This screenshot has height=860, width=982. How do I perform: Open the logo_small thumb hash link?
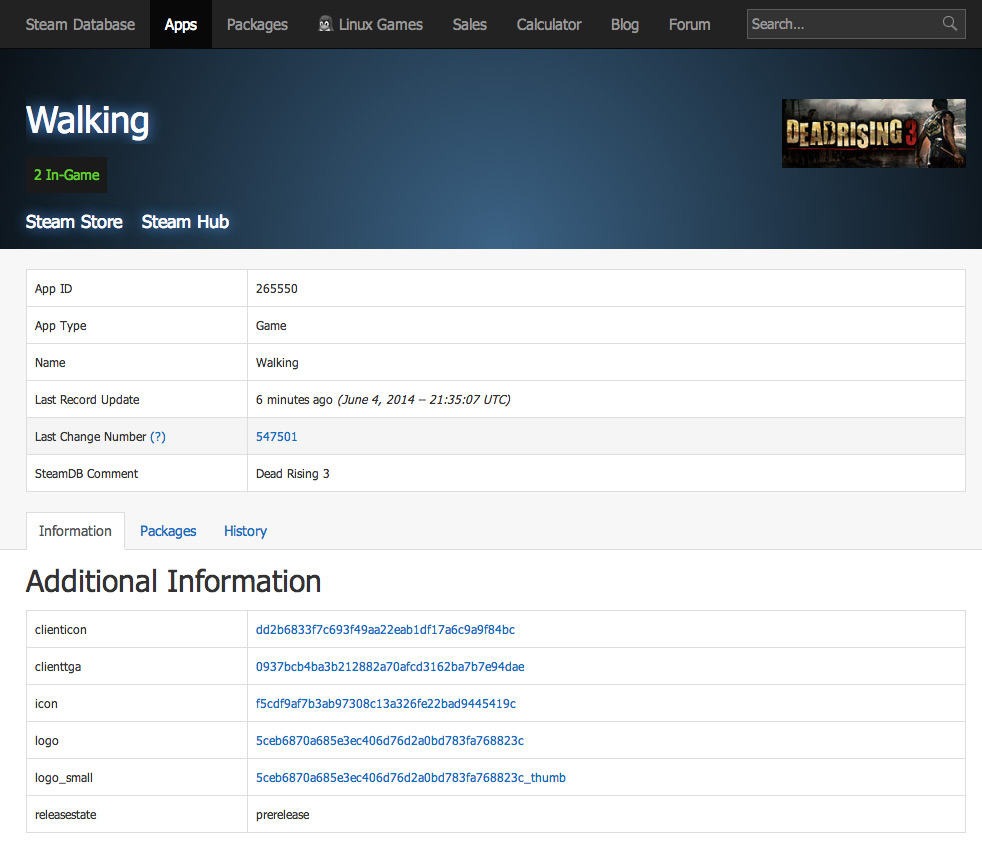410,778
